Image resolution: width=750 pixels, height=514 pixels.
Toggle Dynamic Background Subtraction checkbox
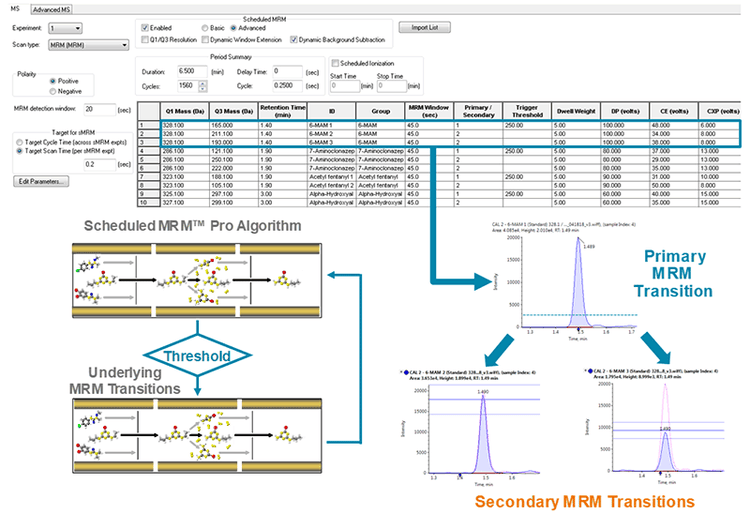294,39
